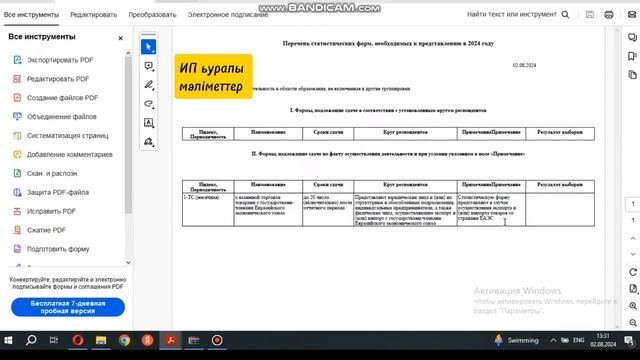Image resolution: width=640 pixels, height=360 pixels.
Task: Open document properties page icon
Action: pyautogui.click(x=633, y=289)
